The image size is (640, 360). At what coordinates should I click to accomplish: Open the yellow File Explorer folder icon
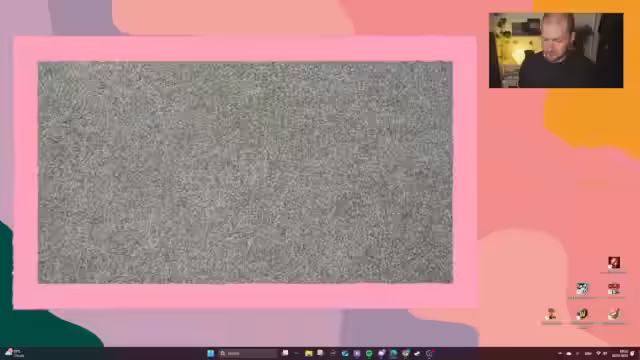(x=309, y=353)
